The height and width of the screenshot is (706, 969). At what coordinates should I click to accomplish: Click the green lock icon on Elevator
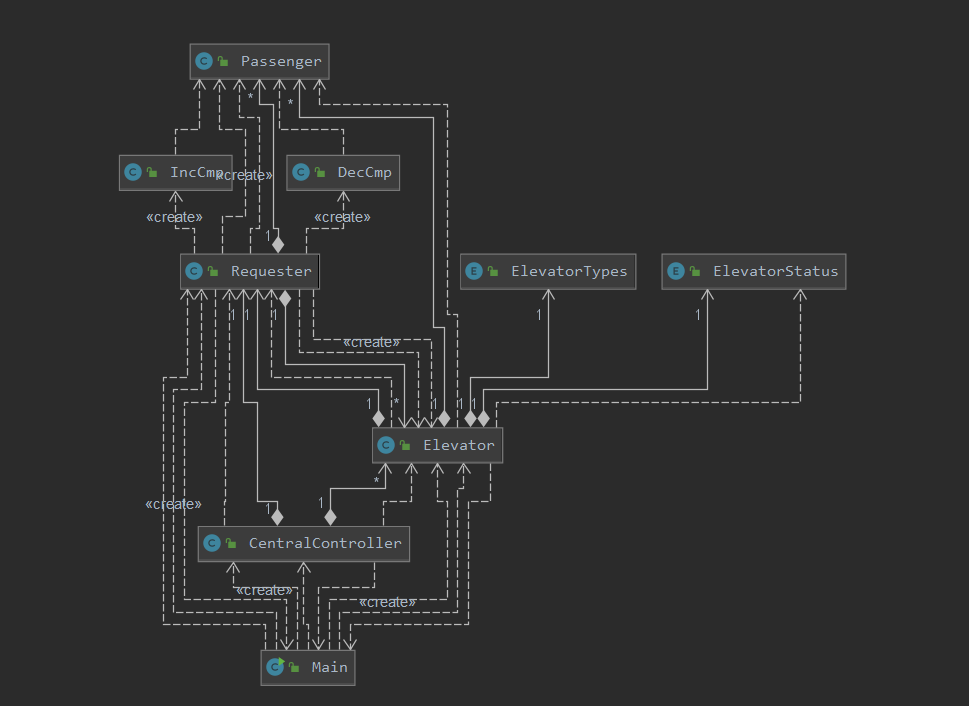(x=405, y=445)
